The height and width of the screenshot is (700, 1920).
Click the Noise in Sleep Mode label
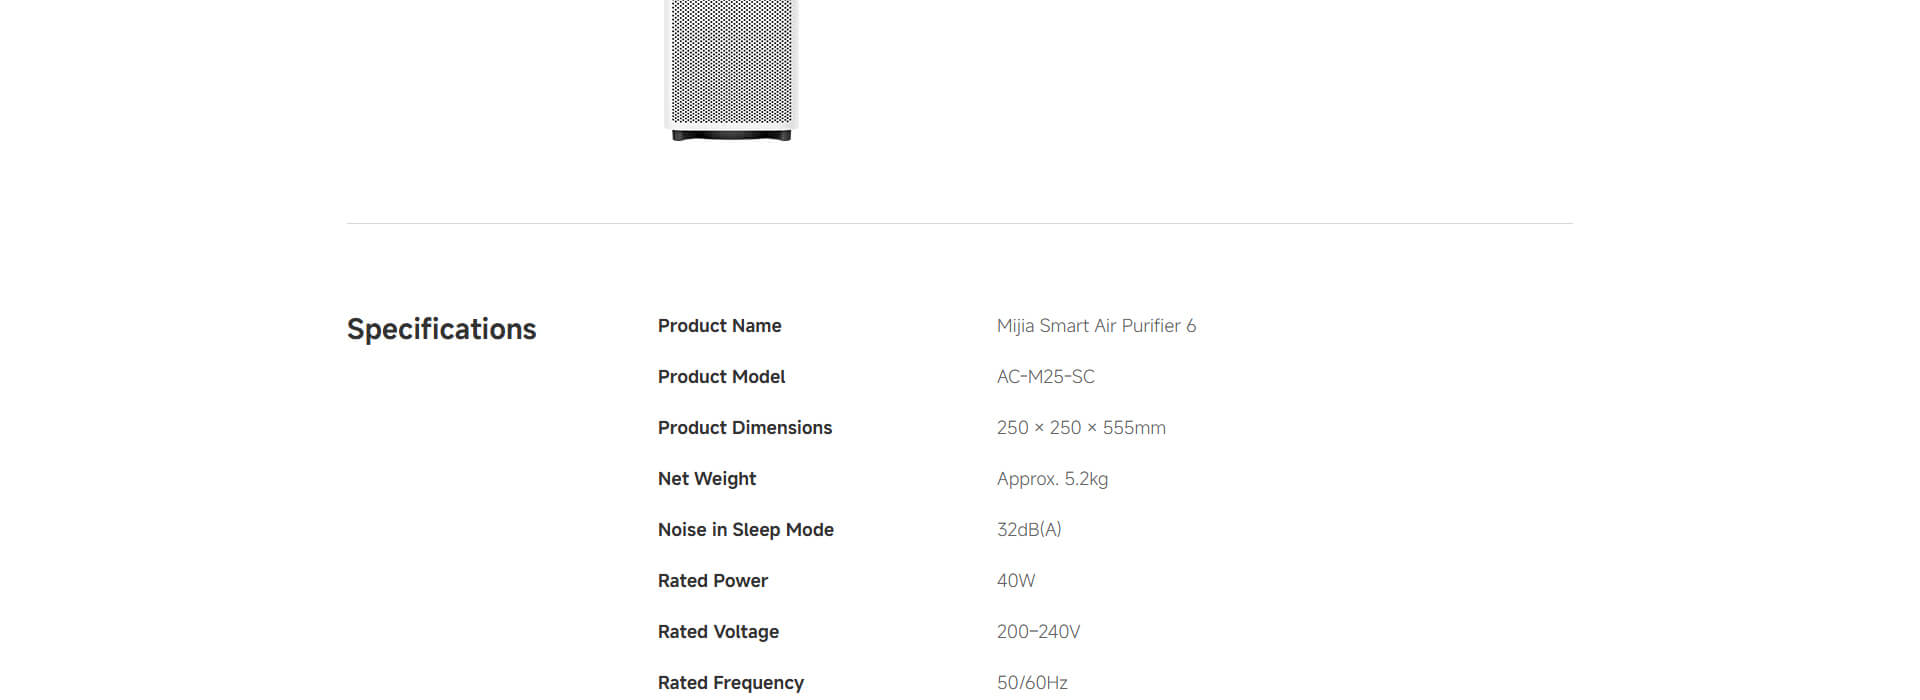(745, 530)
